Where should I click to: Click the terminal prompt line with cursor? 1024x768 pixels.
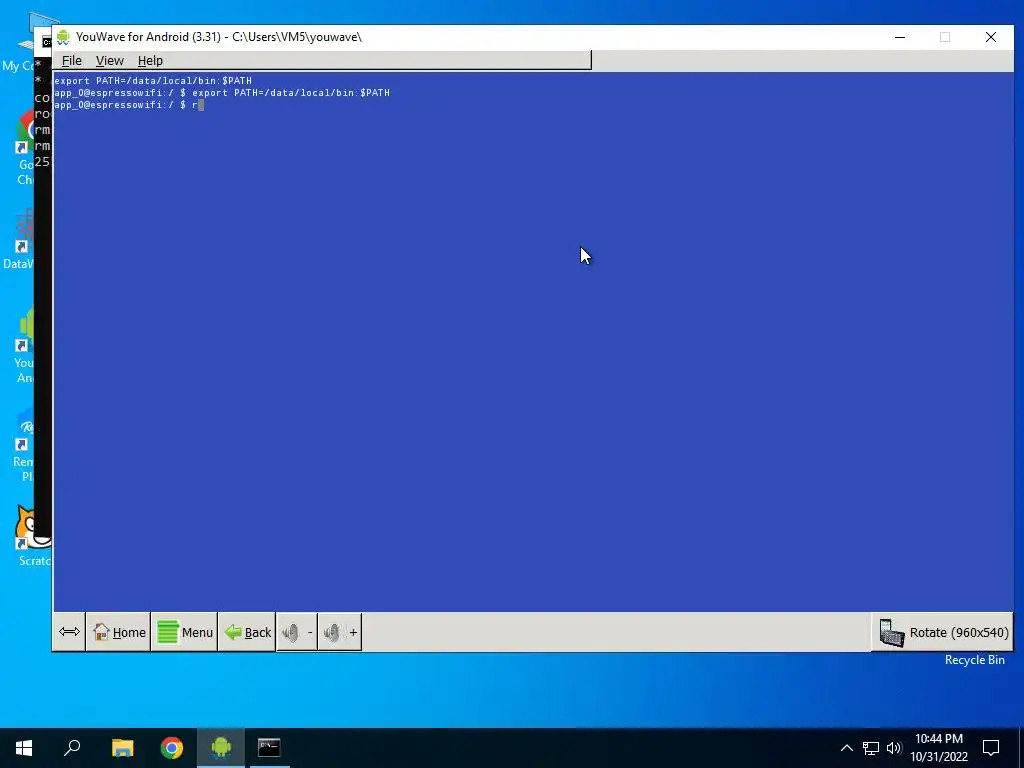[x=129, y=105]
